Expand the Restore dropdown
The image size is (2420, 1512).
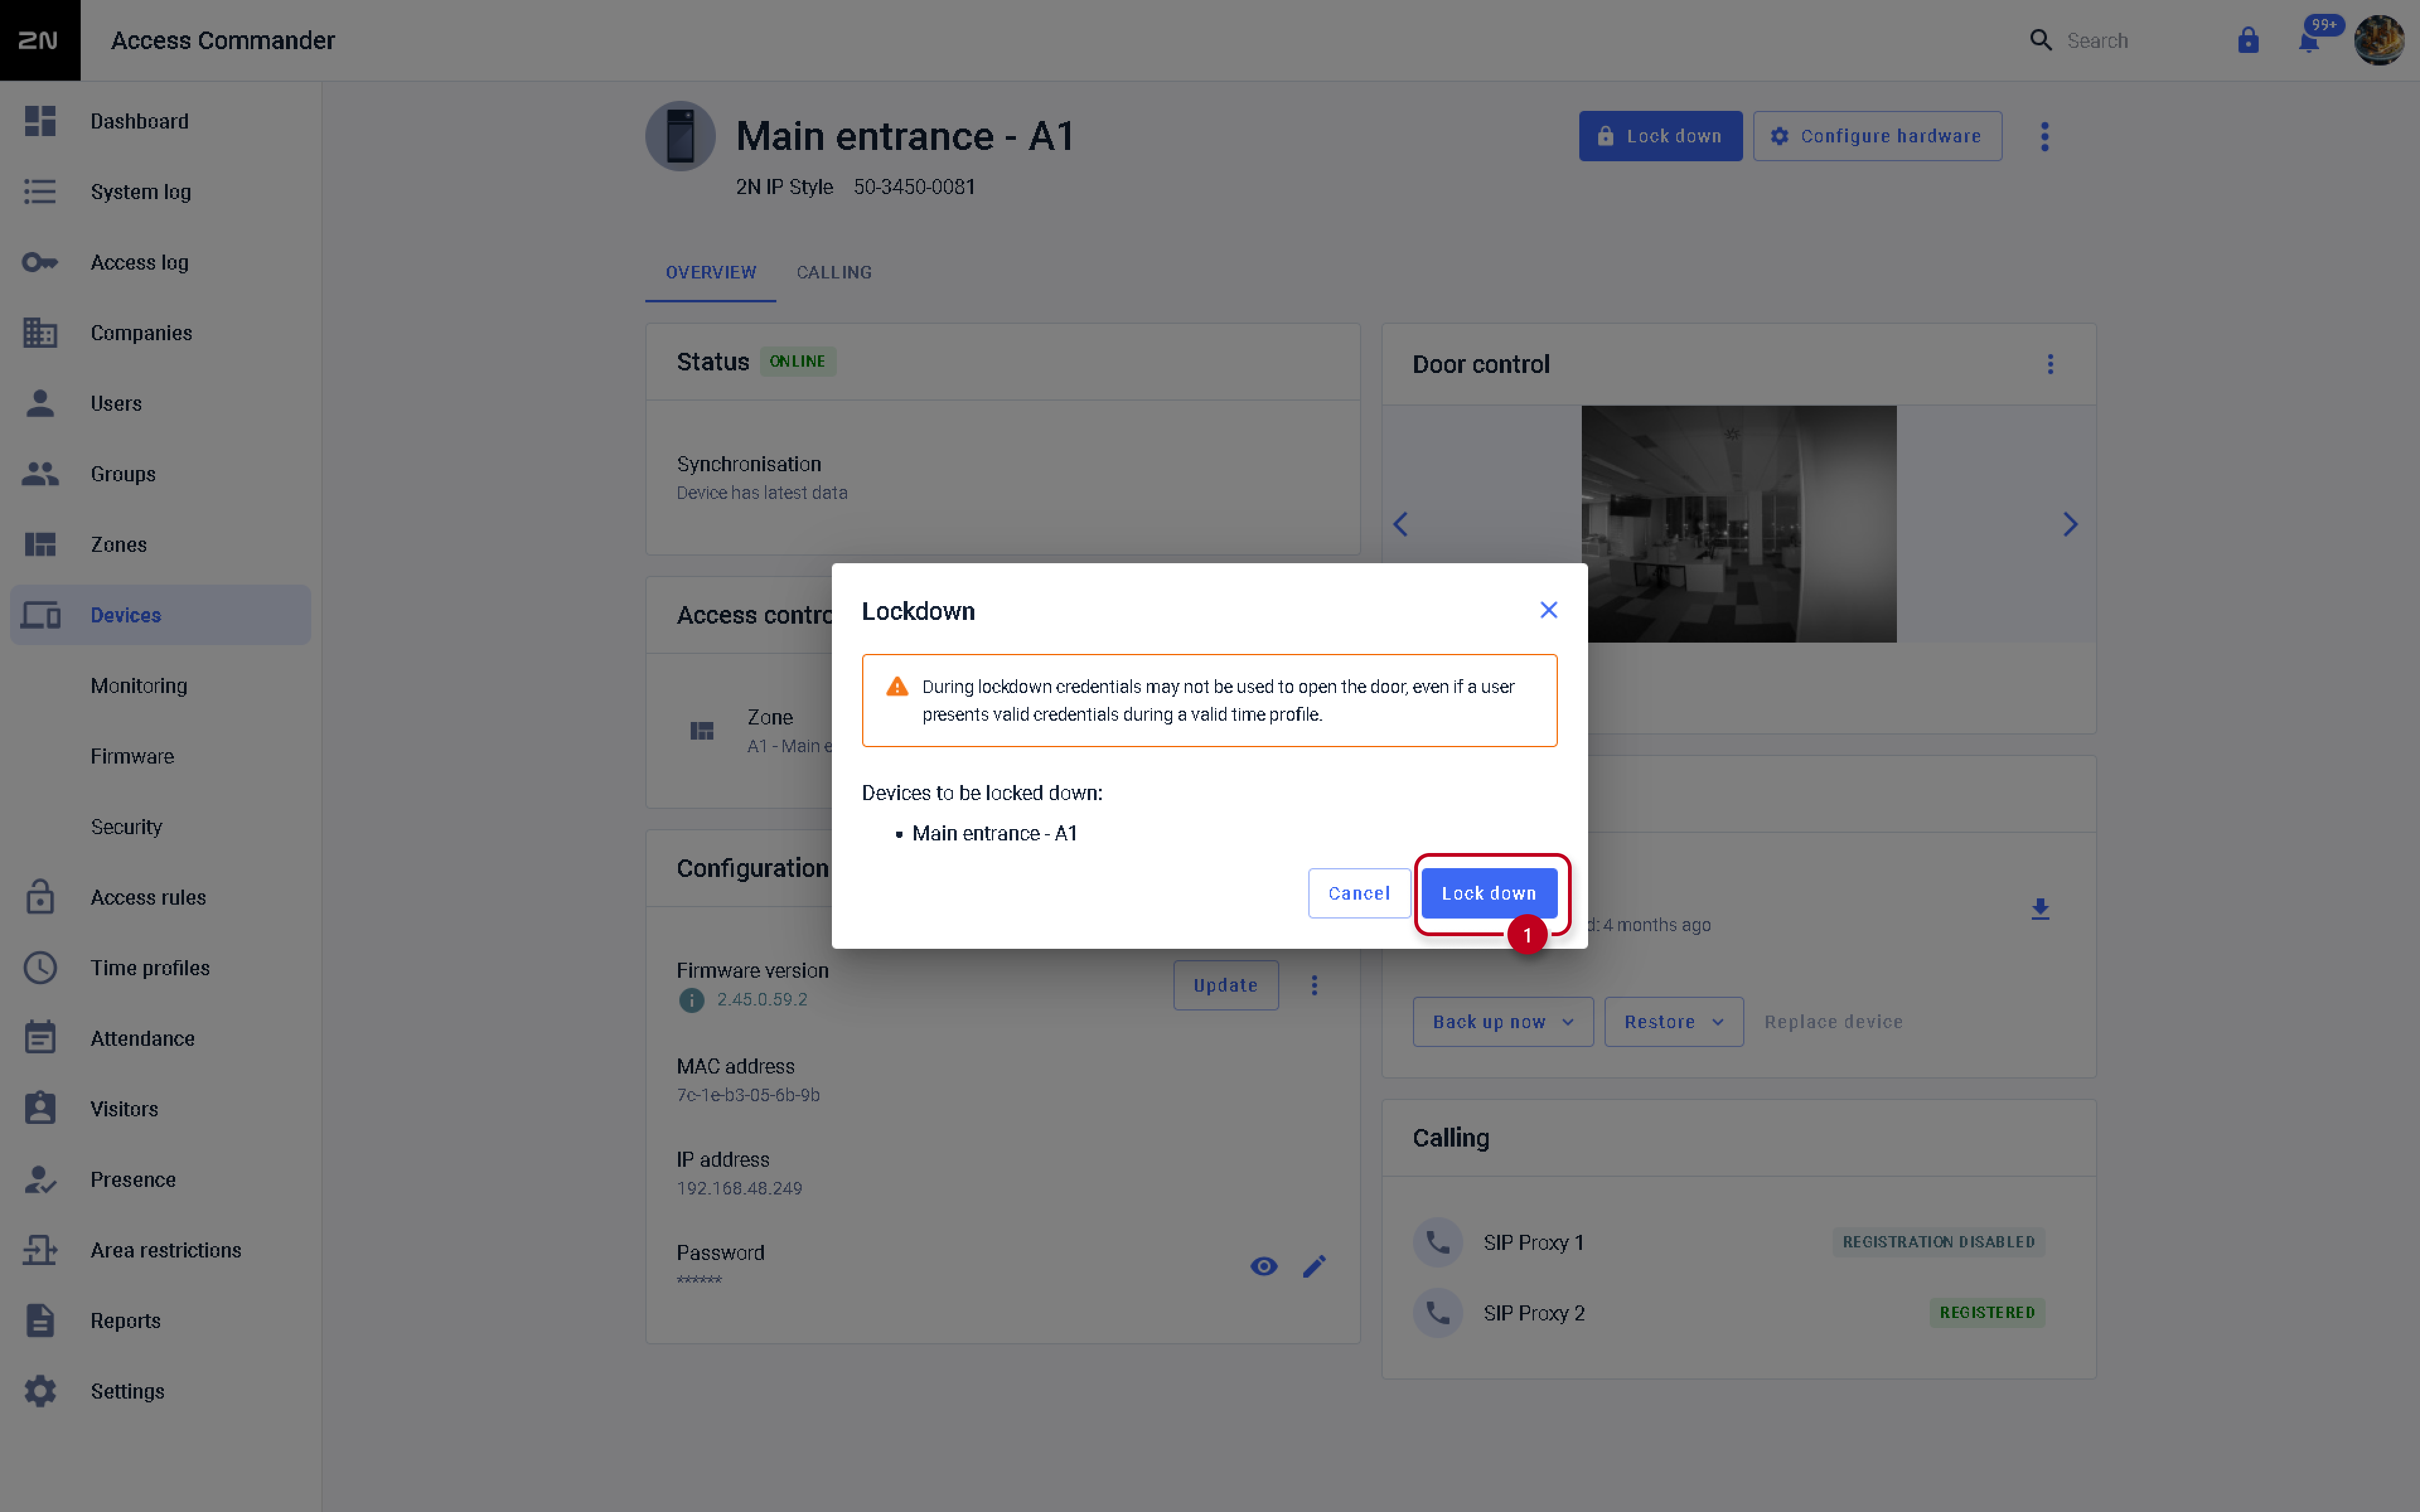1674,1021
